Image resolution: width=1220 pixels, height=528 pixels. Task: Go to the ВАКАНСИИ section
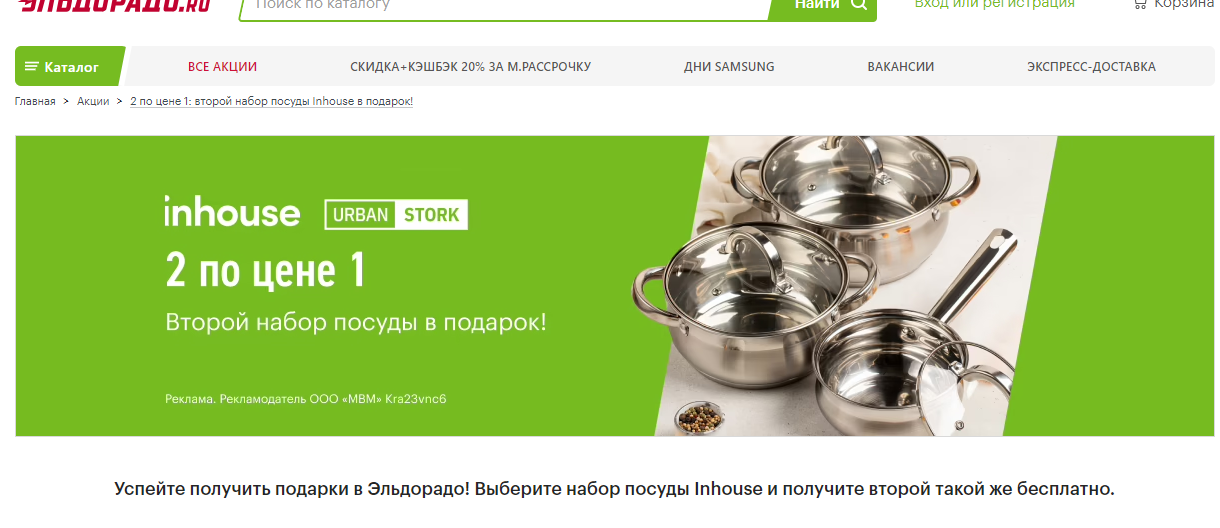[900, 67]
